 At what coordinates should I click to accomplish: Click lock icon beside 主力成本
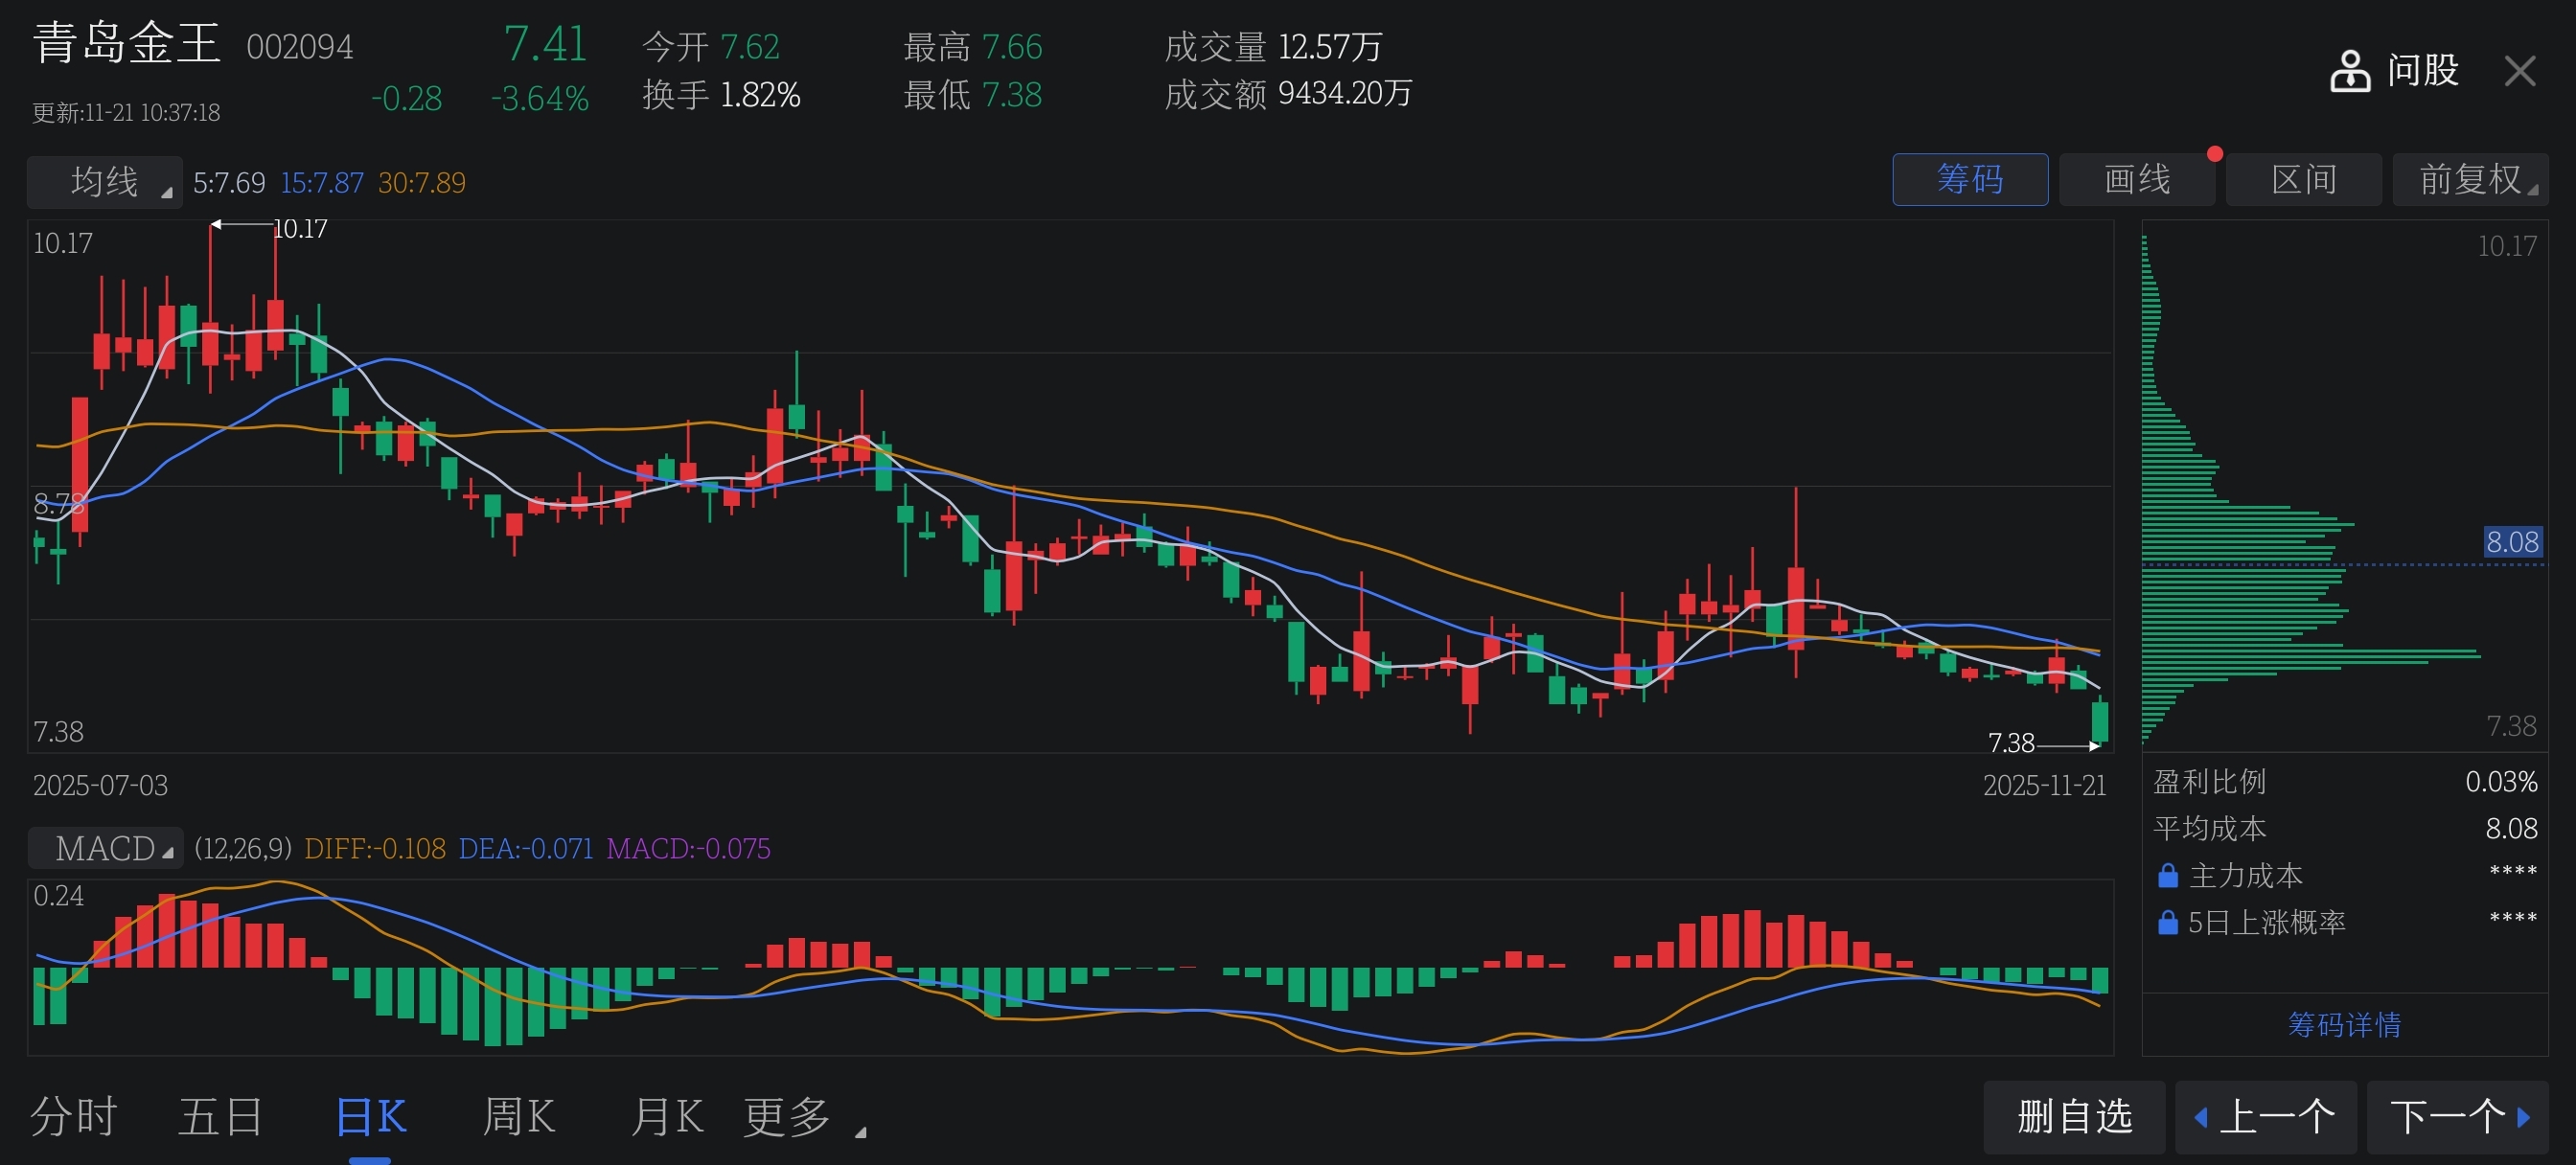pyautogui.click(x=2167, y=876)
